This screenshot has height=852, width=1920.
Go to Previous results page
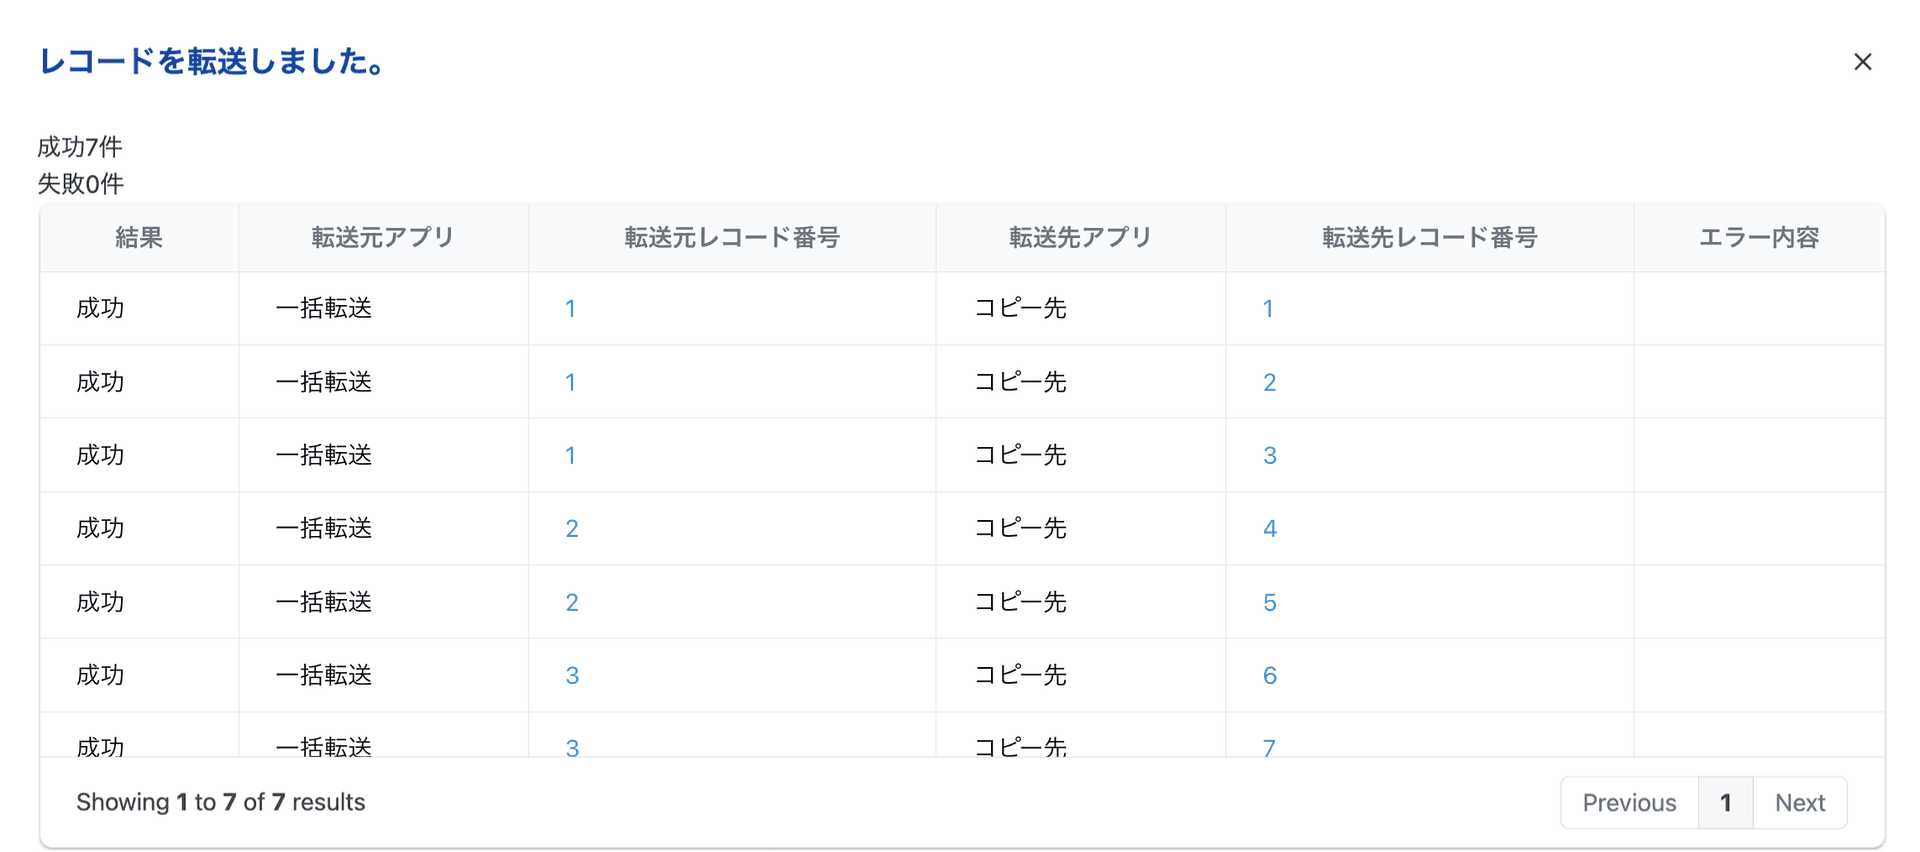pyautogui.click(x=1629, y=802)
